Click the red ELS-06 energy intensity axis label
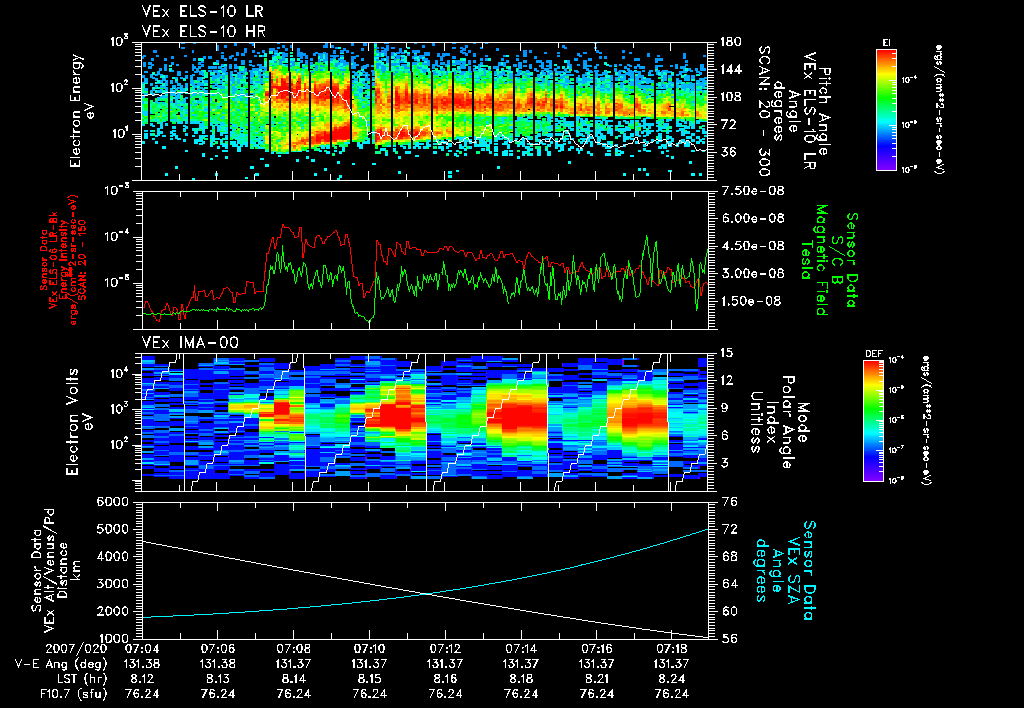The image size is (1024, 708). (63, 260)
